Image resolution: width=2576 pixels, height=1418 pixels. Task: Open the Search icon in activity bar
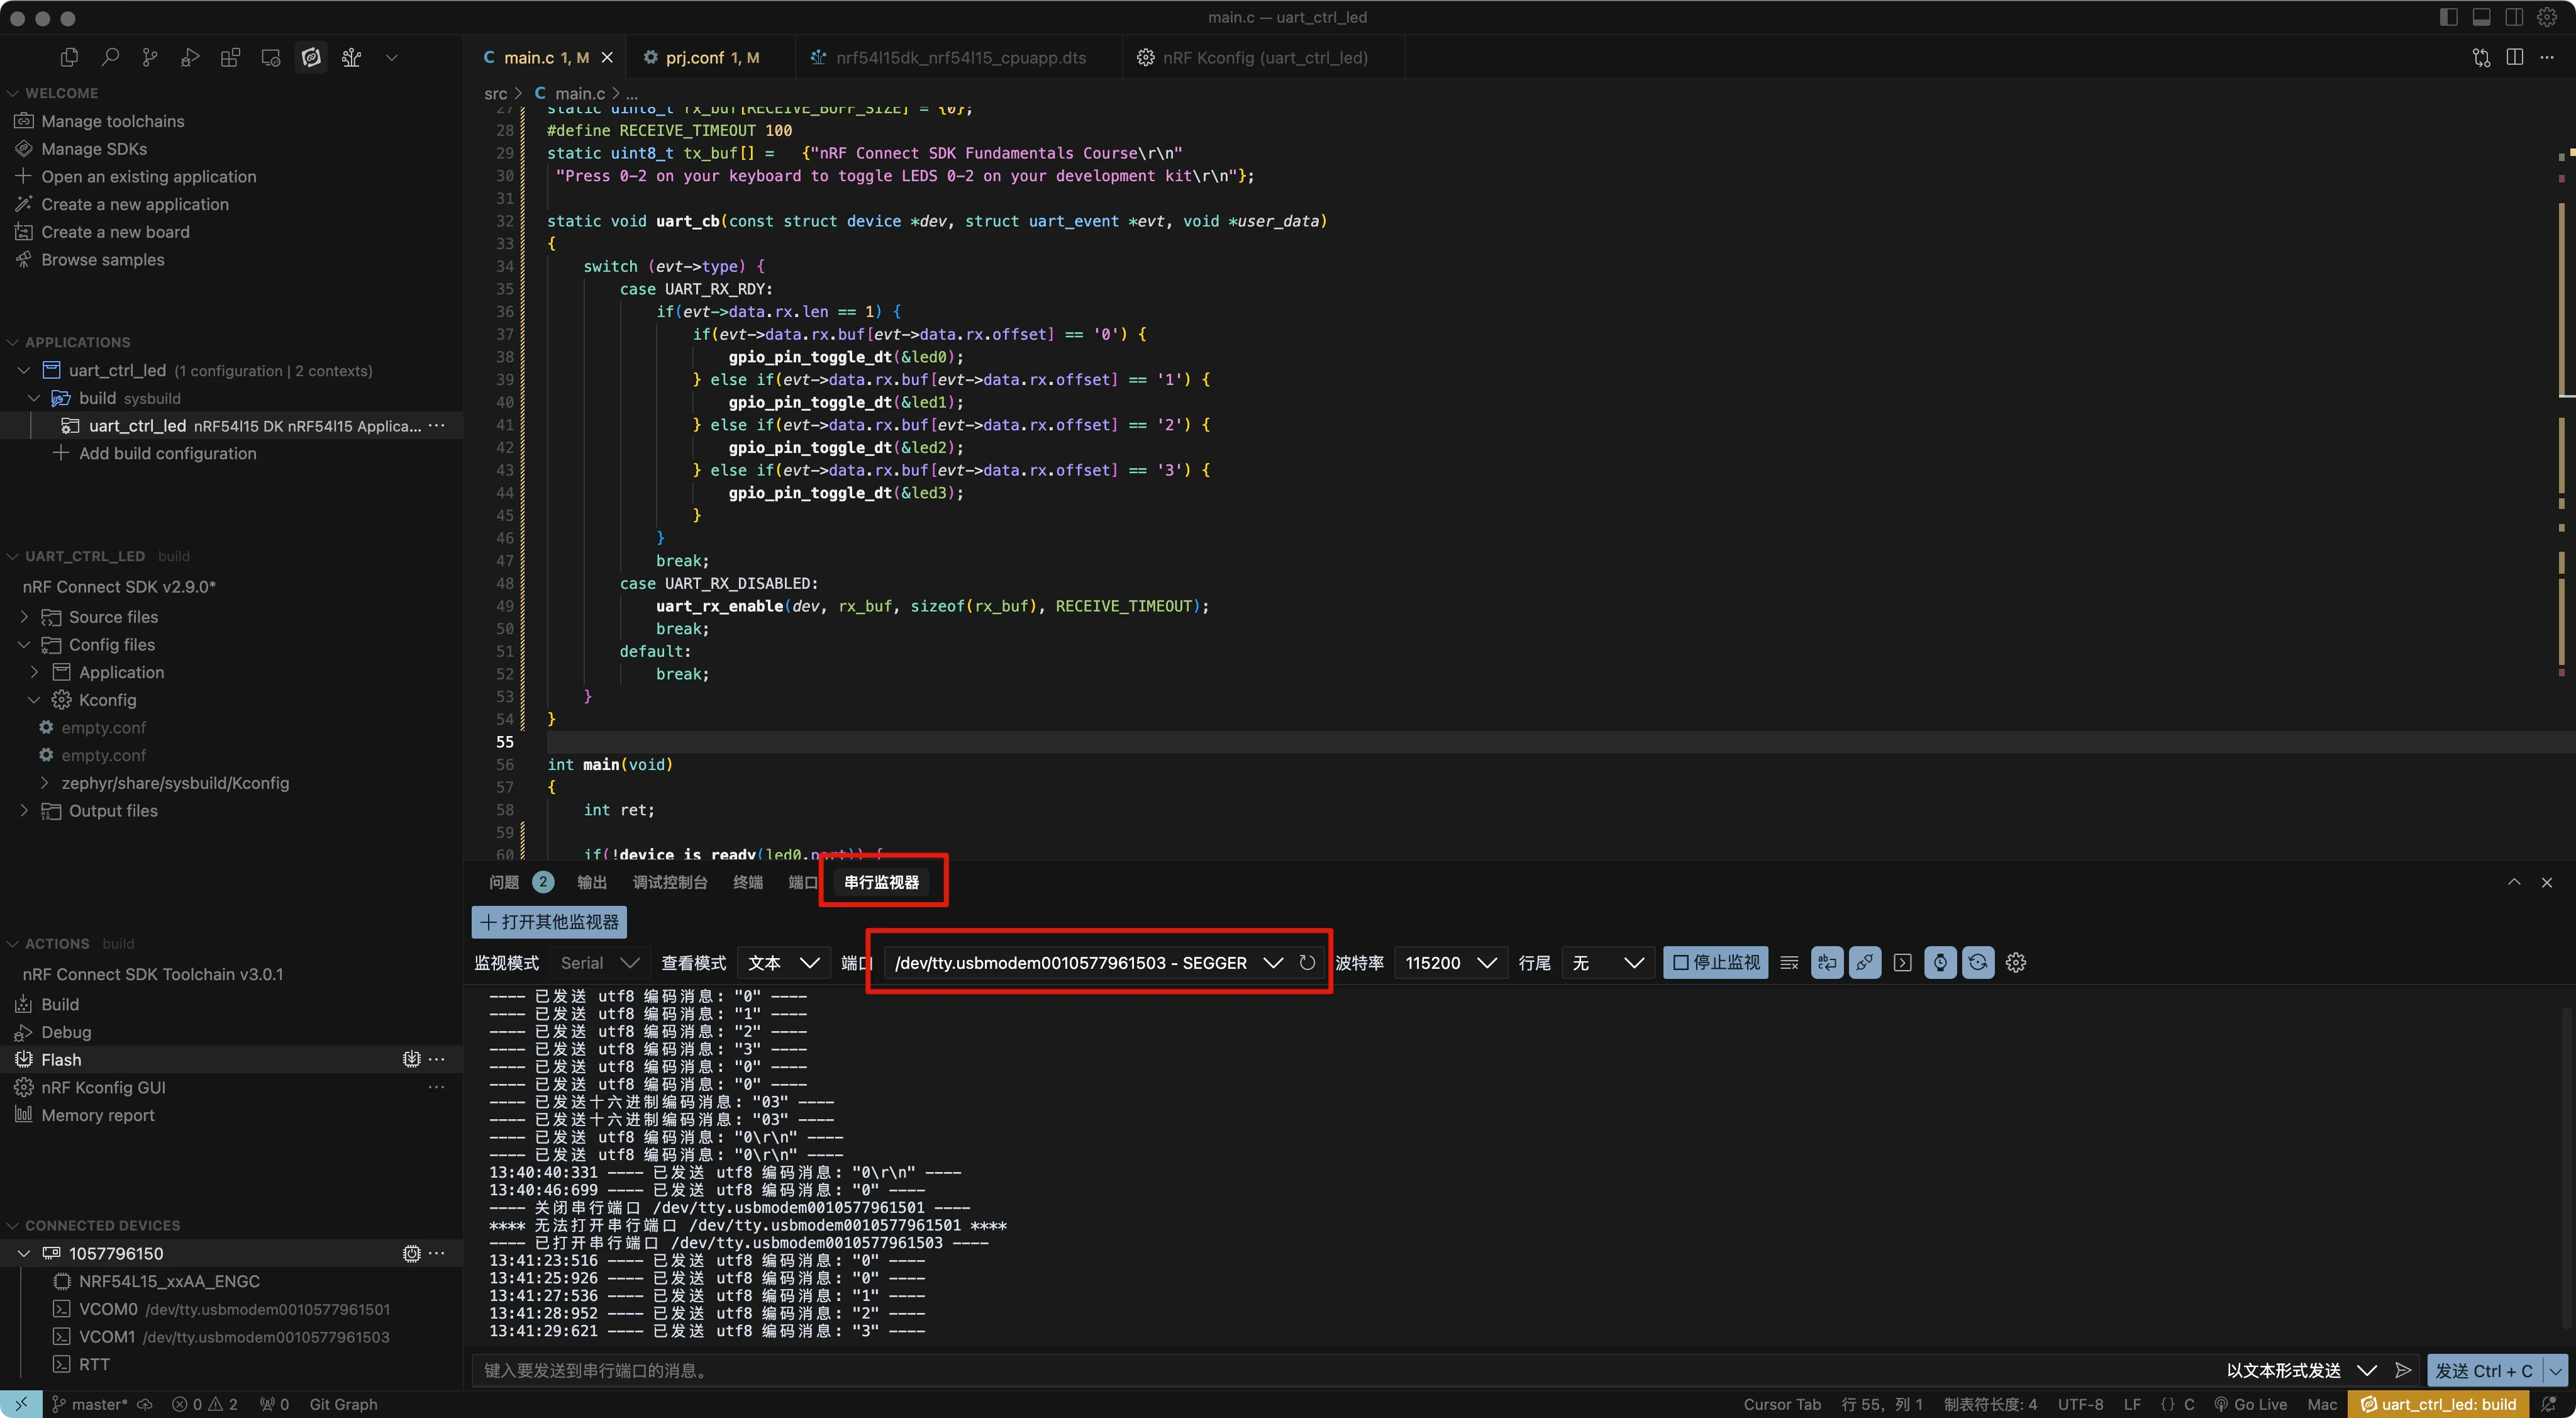tap(110, 58)
